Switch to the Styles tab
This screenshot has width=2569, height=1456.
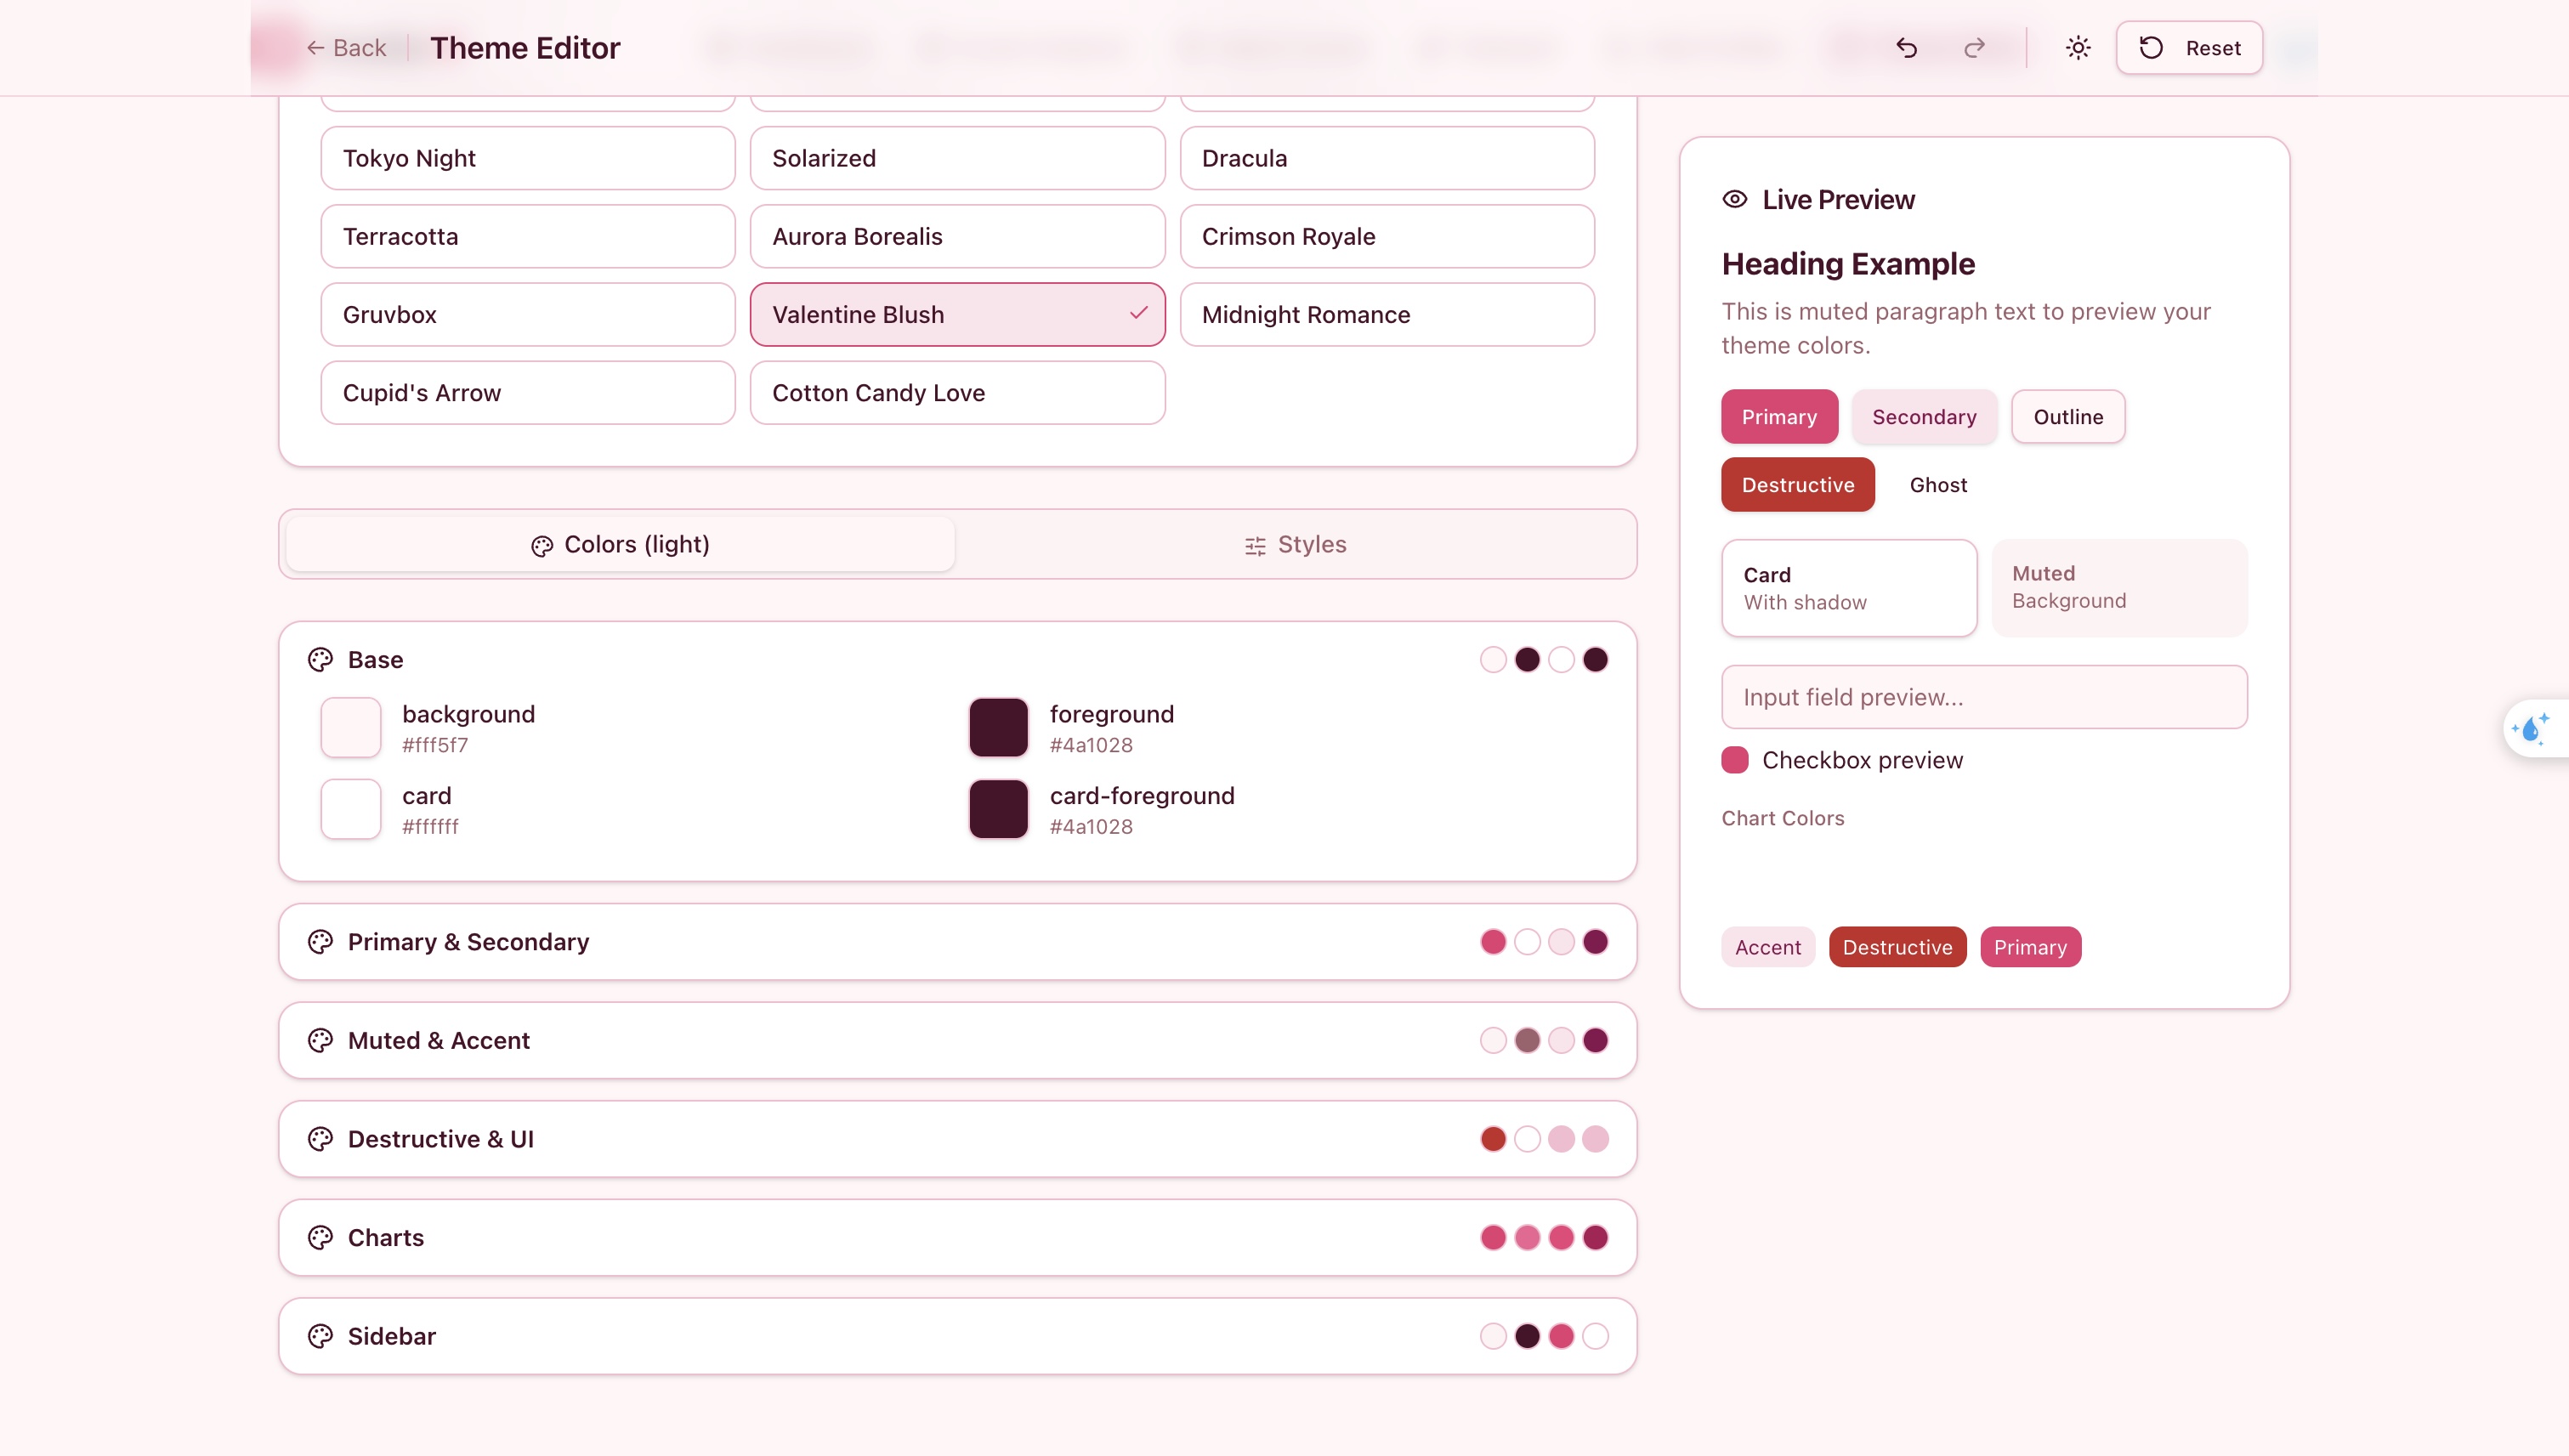1295,545
